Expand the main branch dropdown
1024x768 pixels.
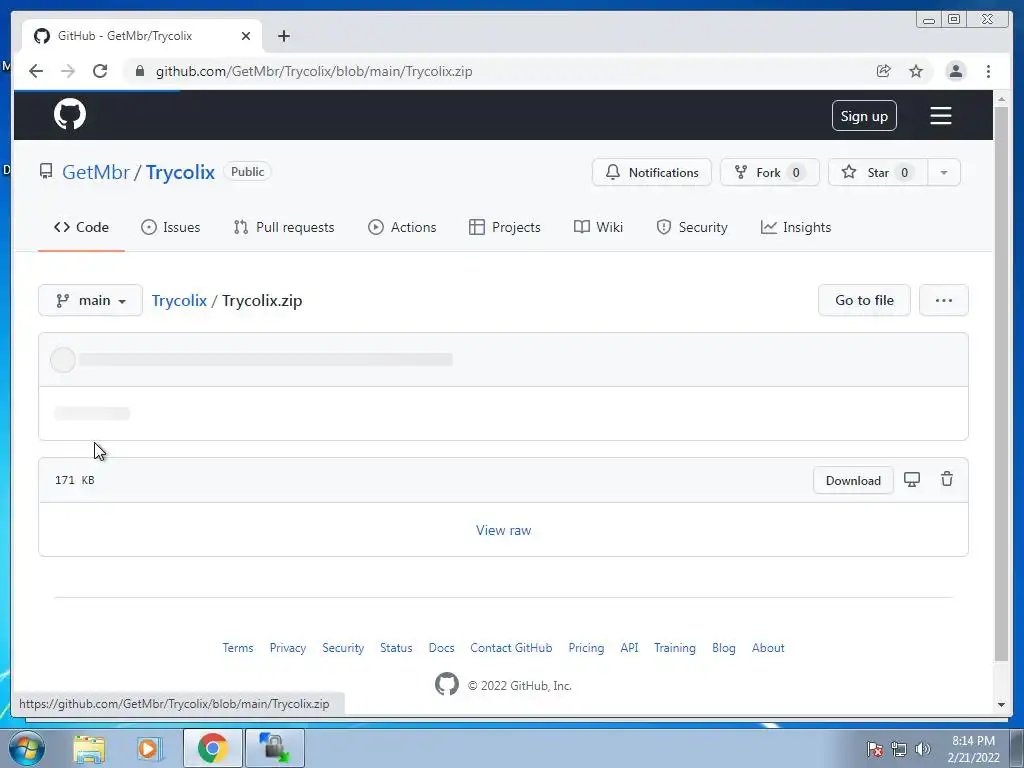pyautogui.click(x=90, y=300)
